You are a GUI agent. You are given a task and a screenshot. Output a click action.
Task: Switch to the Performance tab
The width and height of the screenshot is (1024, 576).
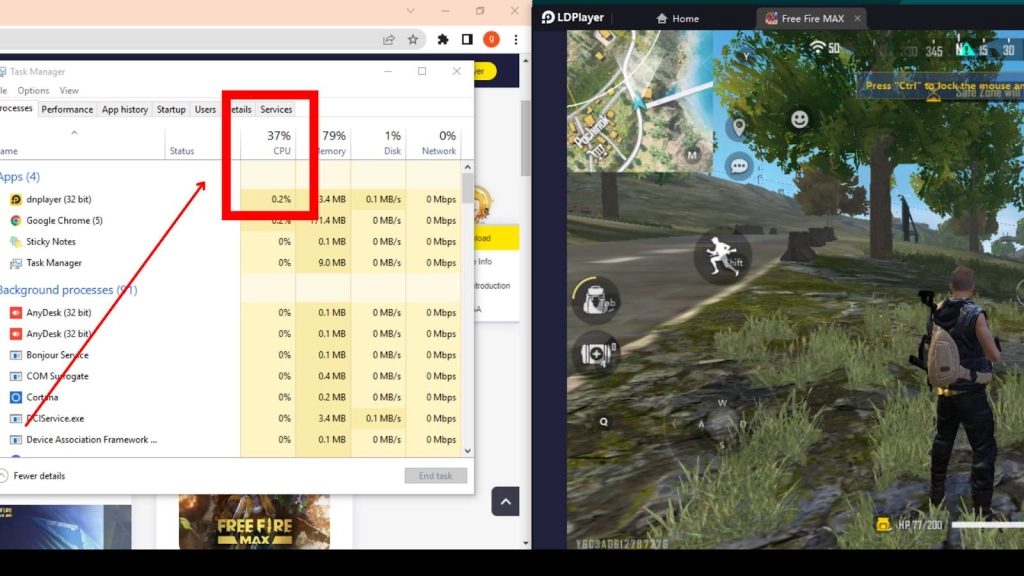(67, 110)
